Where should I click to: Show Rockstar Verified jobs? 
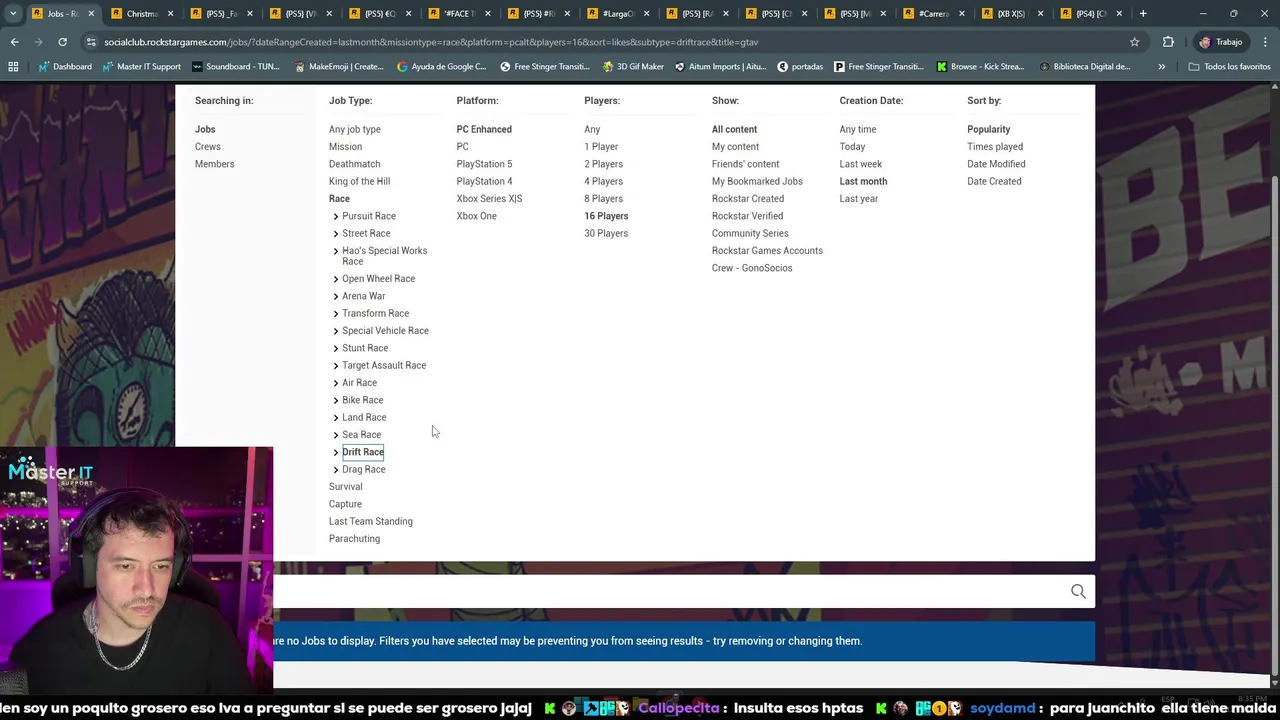point(747,216)
